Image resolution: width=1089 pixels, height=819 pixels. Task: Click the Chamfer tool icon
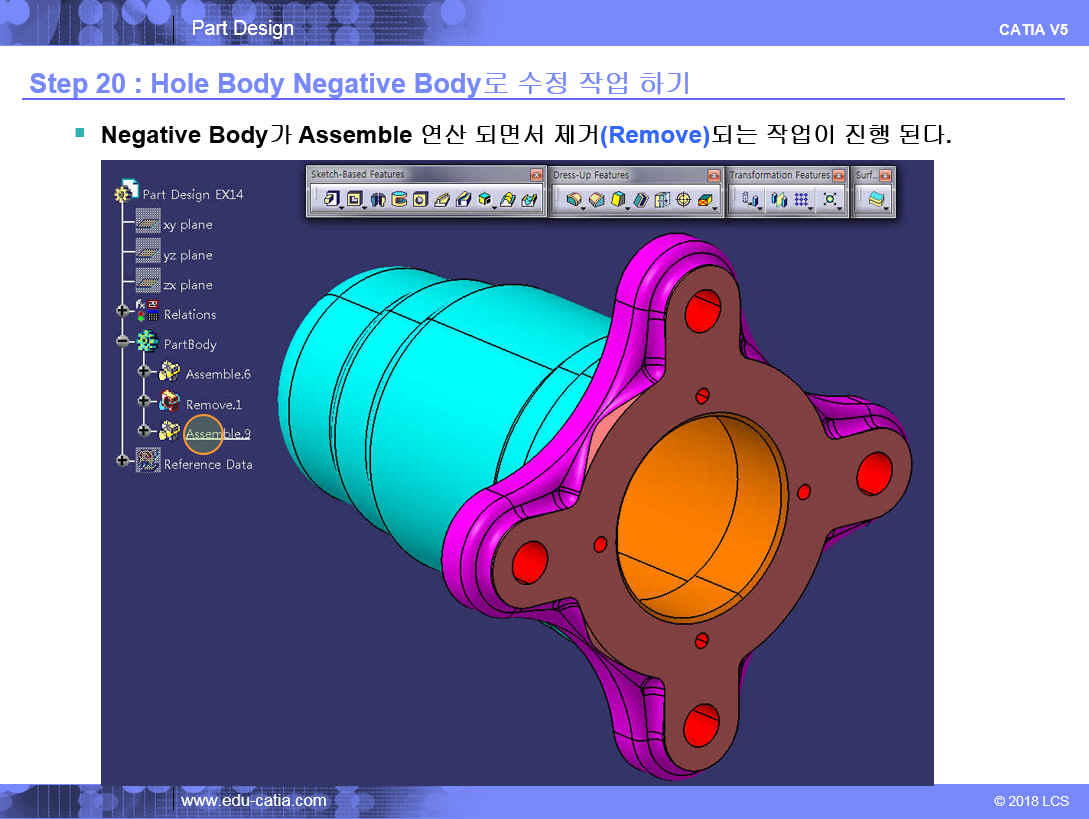tap(596, 200)
